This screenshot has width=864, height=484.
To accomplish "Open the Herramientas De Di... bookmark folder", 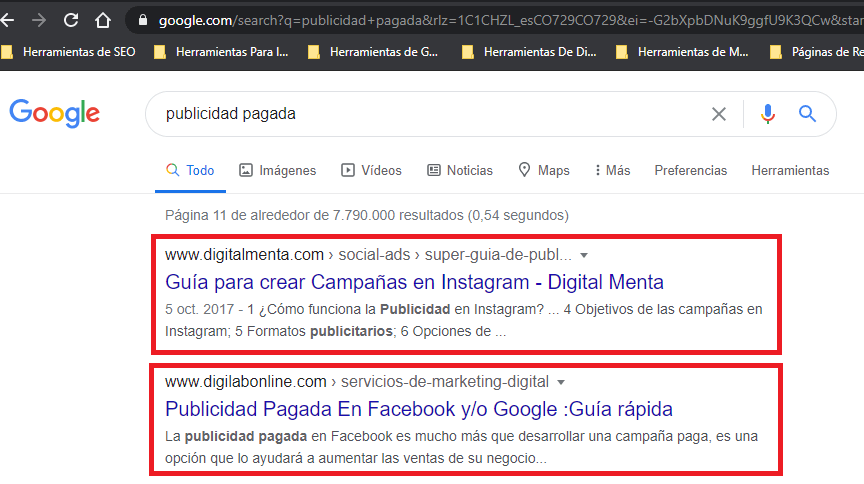I will (x=530, y=52).
